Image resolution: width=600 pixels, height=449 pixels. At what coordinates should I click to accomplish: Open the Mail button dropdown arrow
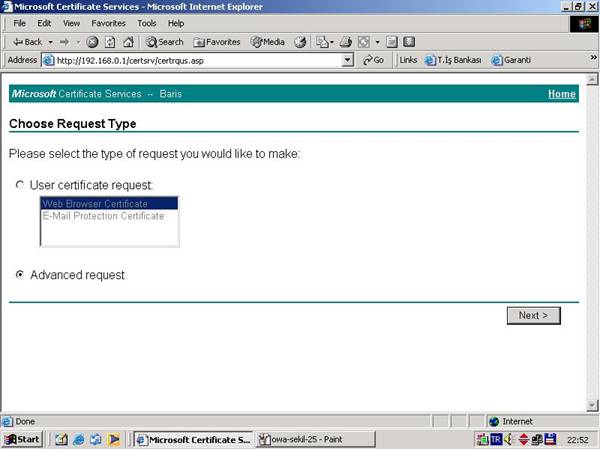pyautogui.click(x=332, y=42)
